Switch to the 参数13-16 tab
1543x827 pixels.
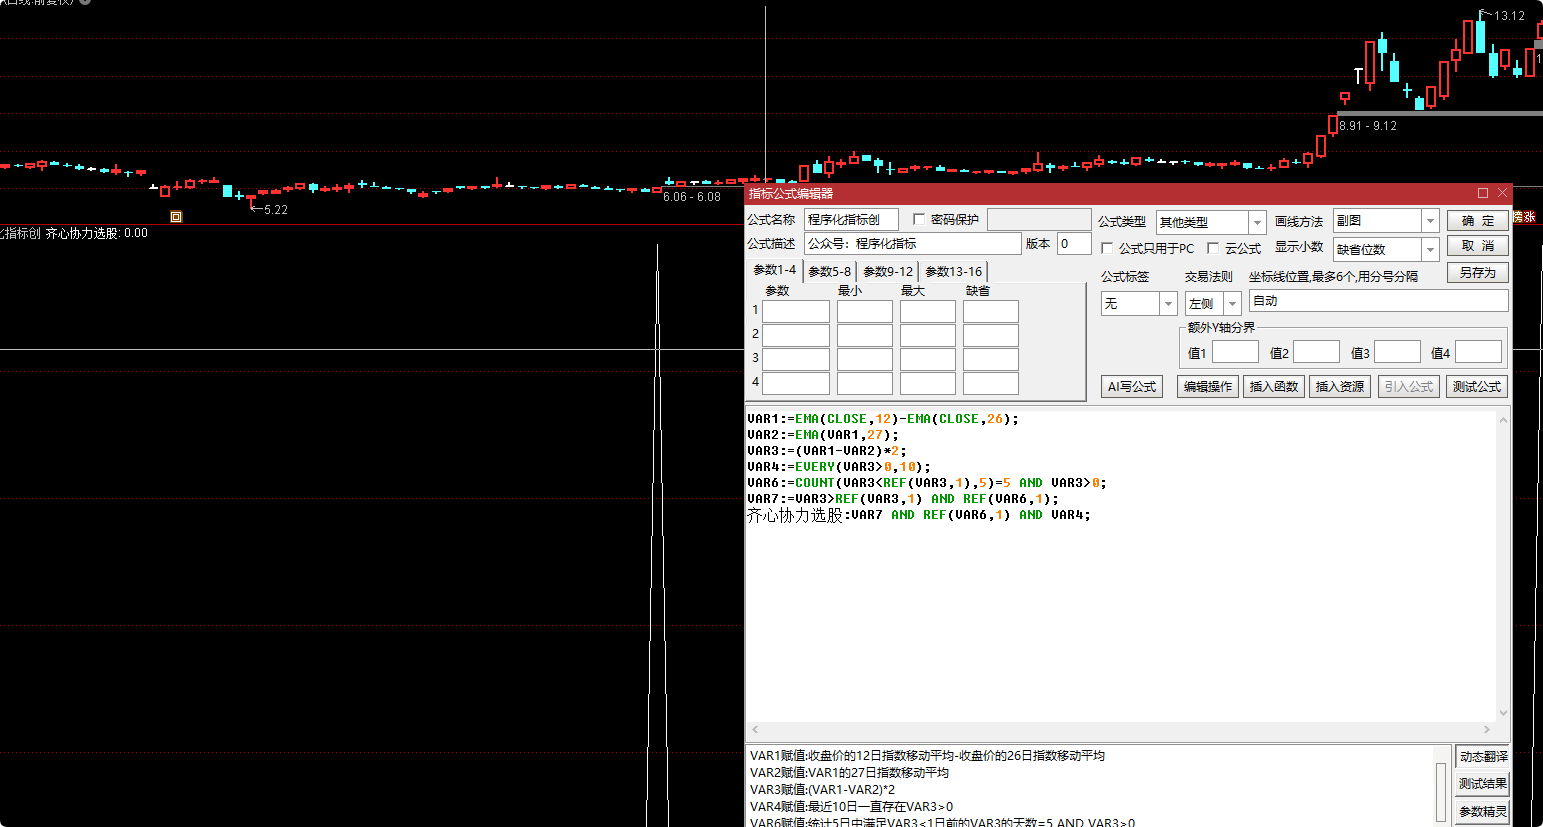pos(953,271)
